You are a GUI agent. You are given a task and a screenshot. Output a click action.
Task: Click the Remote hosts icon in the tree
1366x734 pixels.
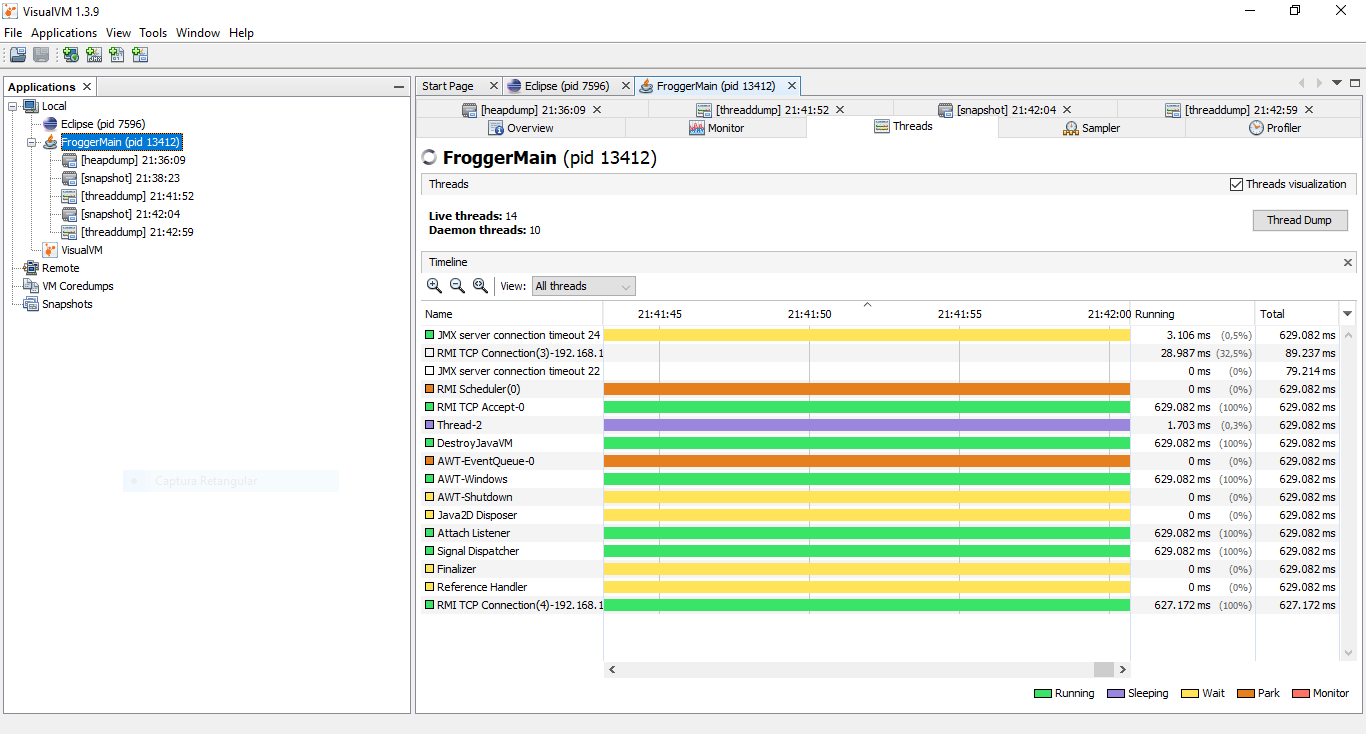31,268
